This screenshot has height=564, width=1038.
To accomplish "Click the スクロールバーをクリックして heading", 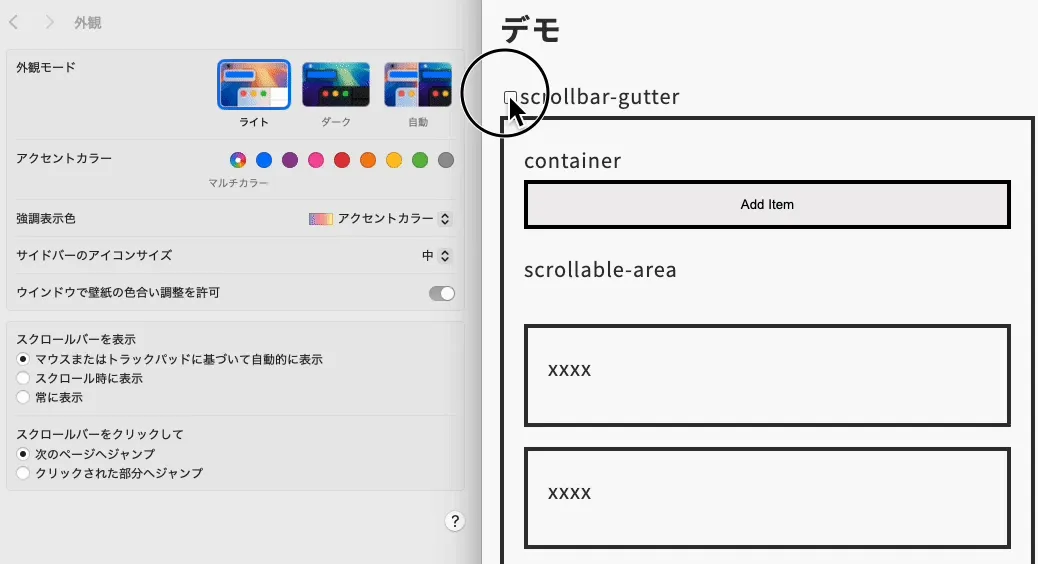I will pos(100,434).
